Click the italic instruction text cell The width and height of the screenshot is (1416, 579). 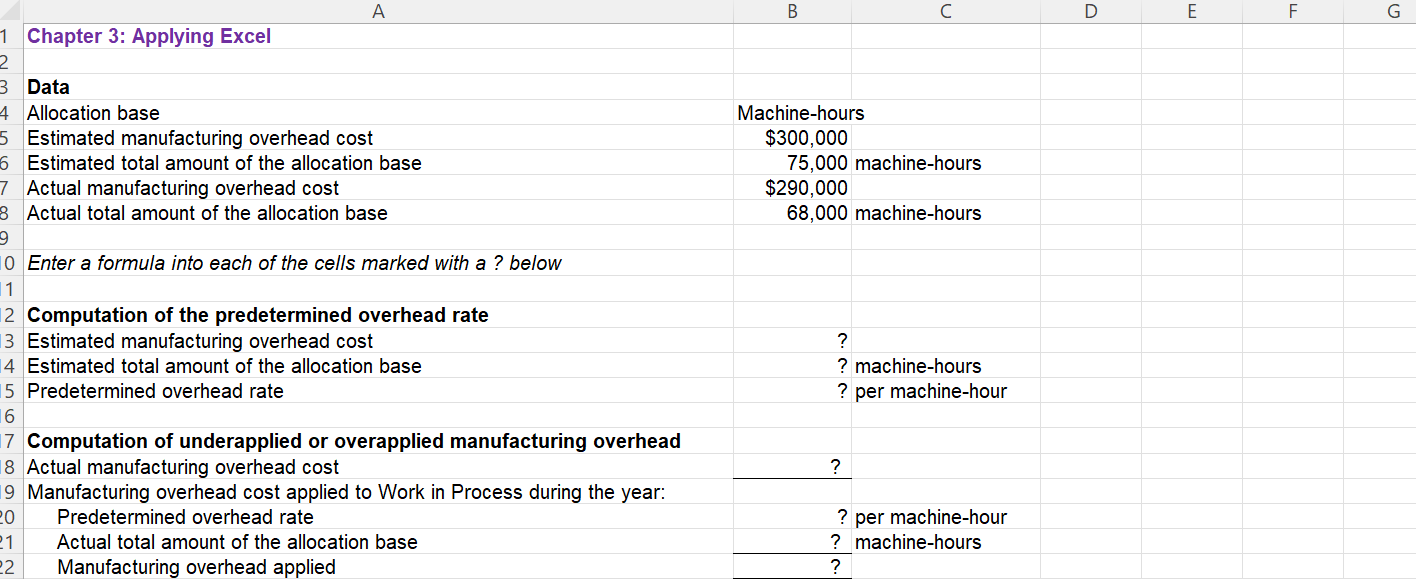click(294, 262)
